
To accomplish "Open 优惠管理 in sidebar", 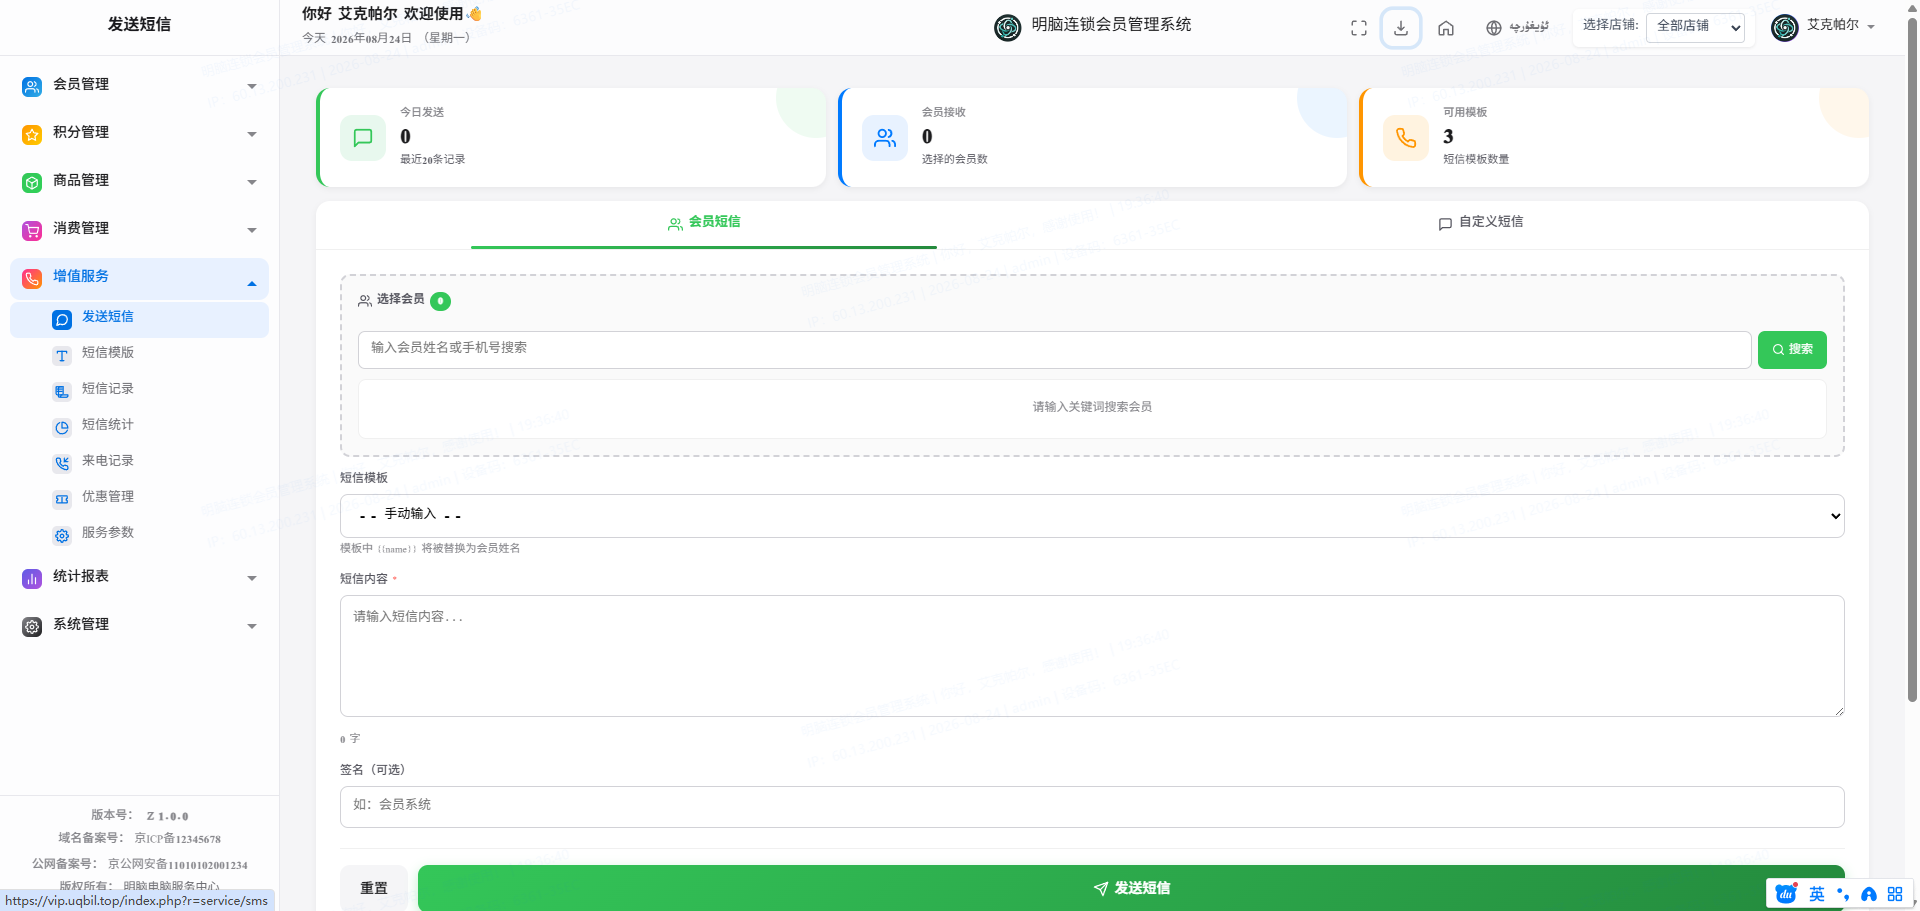I will tap(108, 497).
